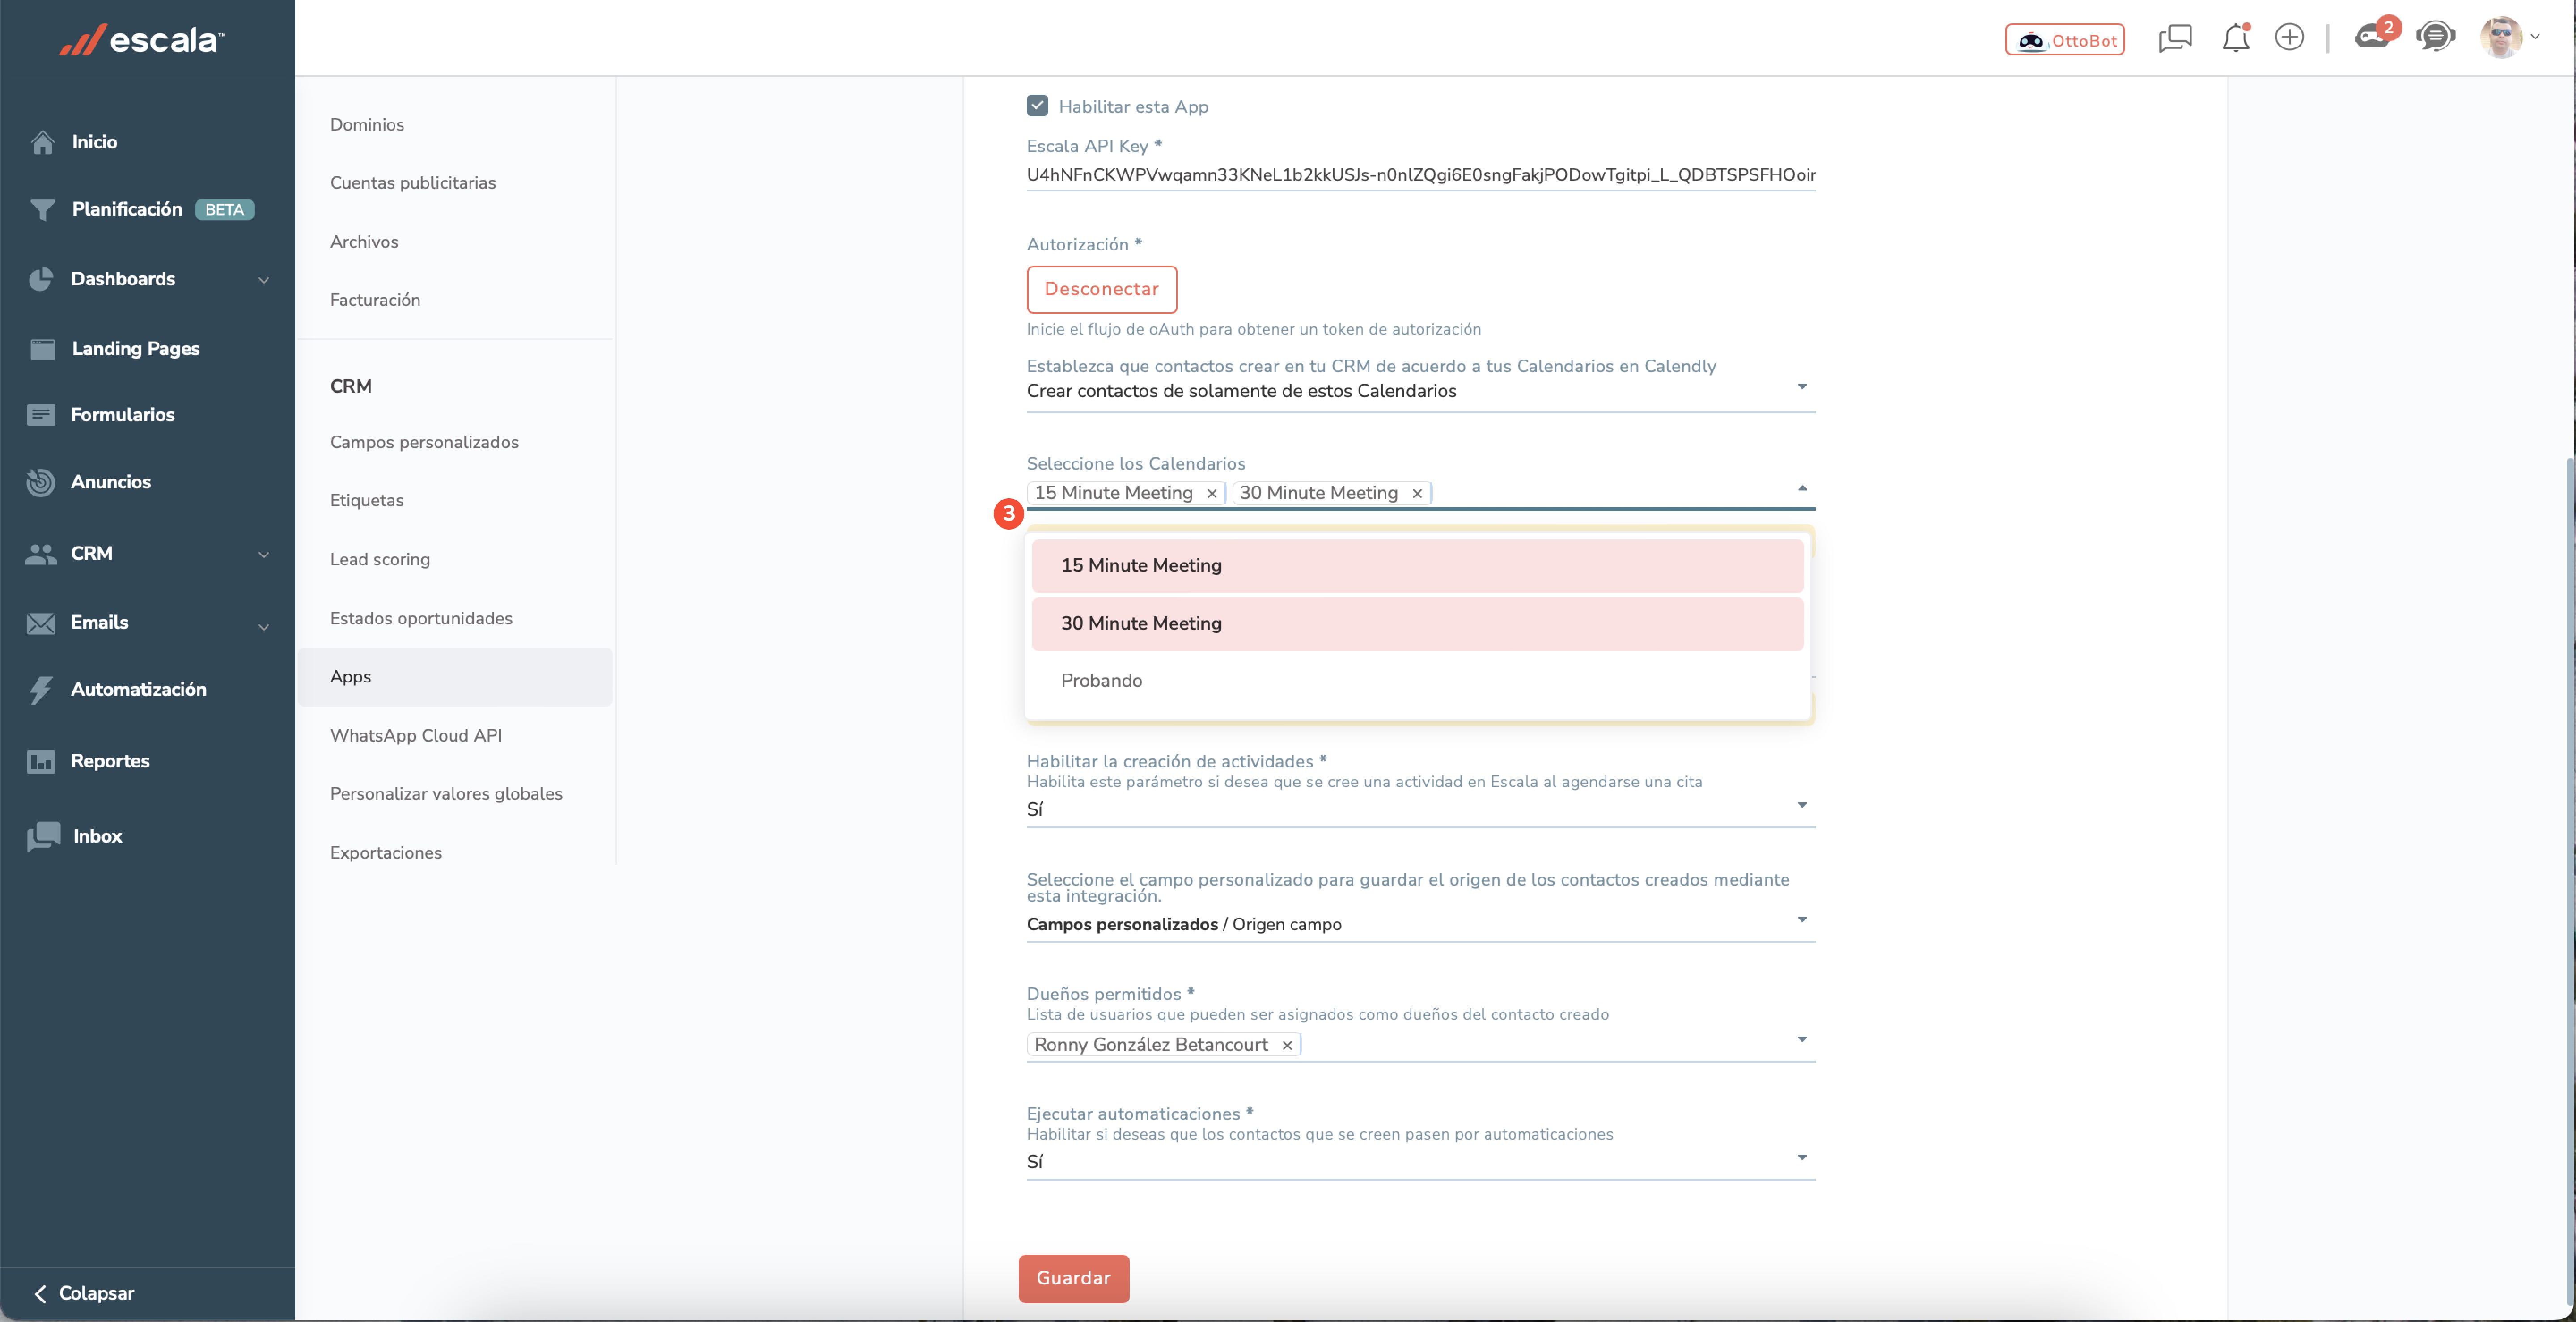Expand the CRM sidebar chevron
This screenshot has width=2576, height=1322.
coord(264,554)
